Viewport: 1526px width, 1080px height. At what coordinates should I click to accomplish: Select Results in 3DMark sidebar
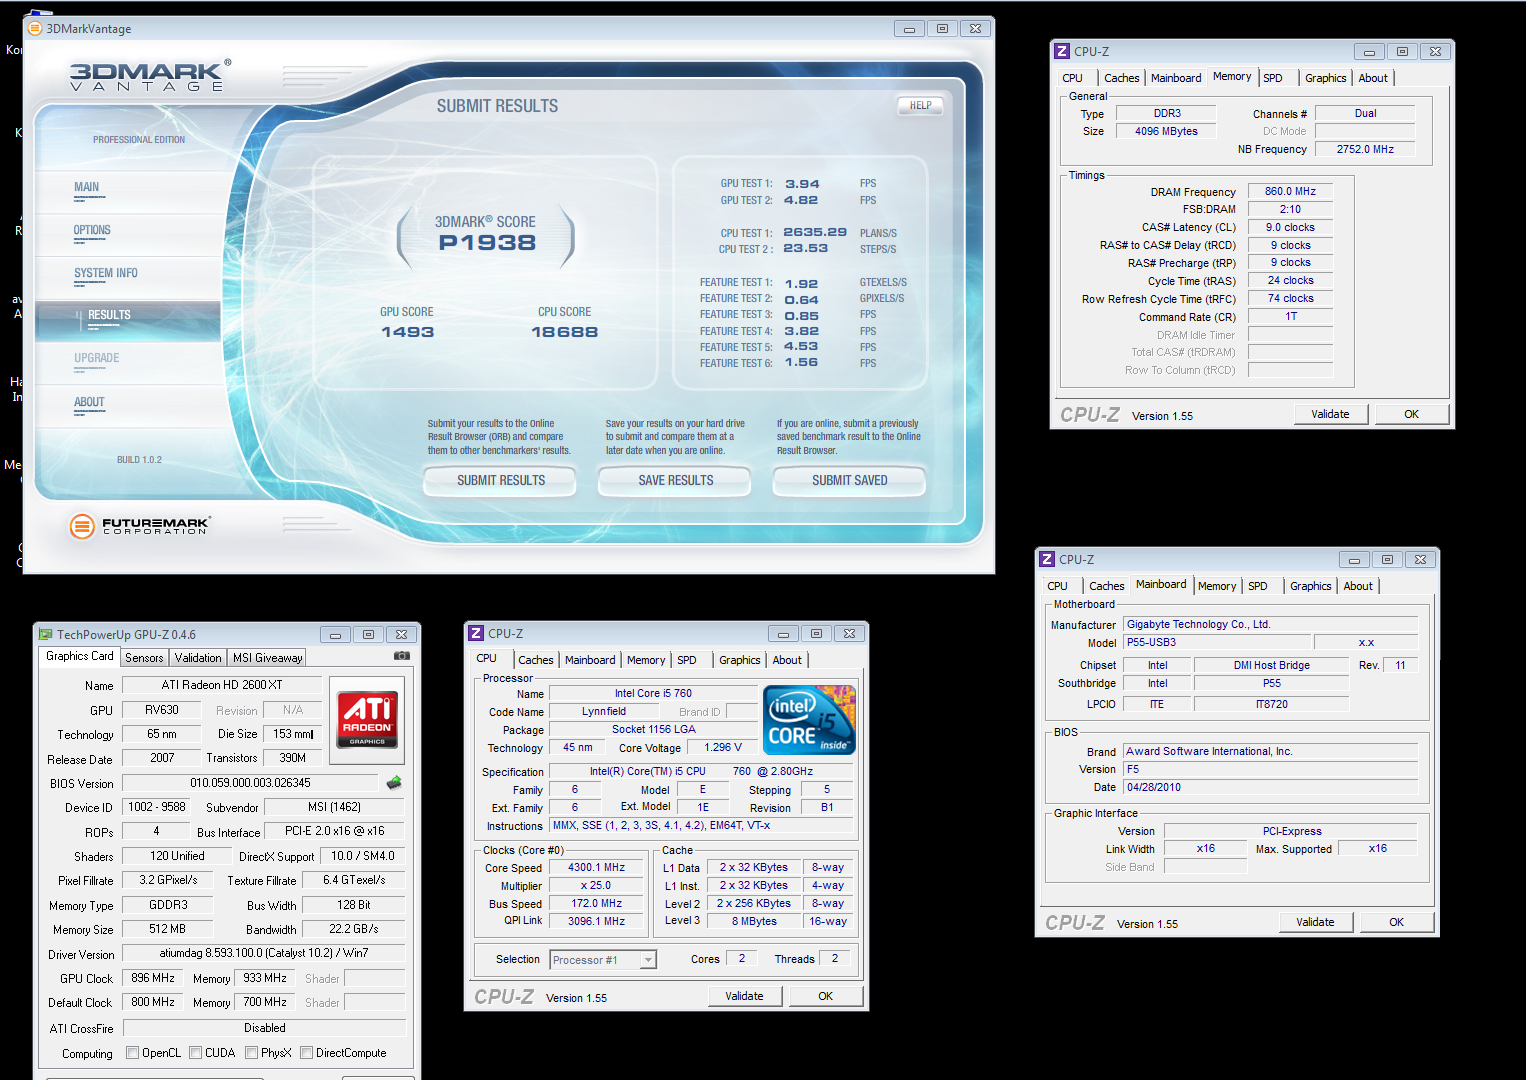pyautogui.click(x=128, y=319)
